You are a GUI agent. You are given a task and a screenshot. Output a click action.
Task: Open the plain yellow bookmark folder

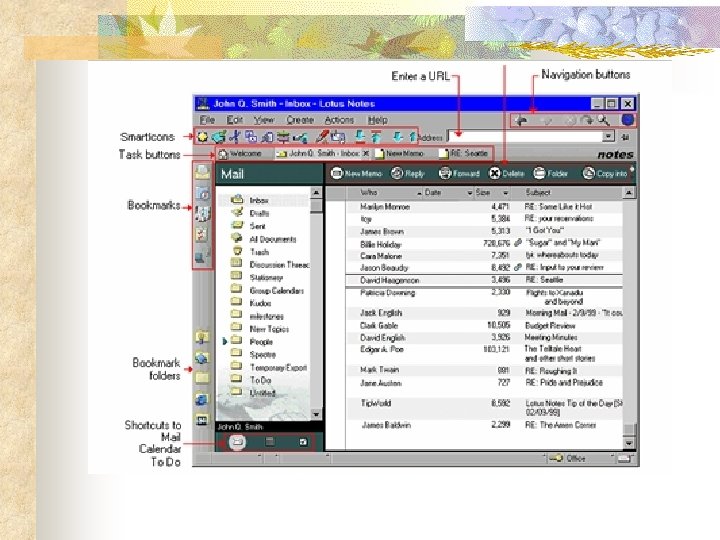202,378
